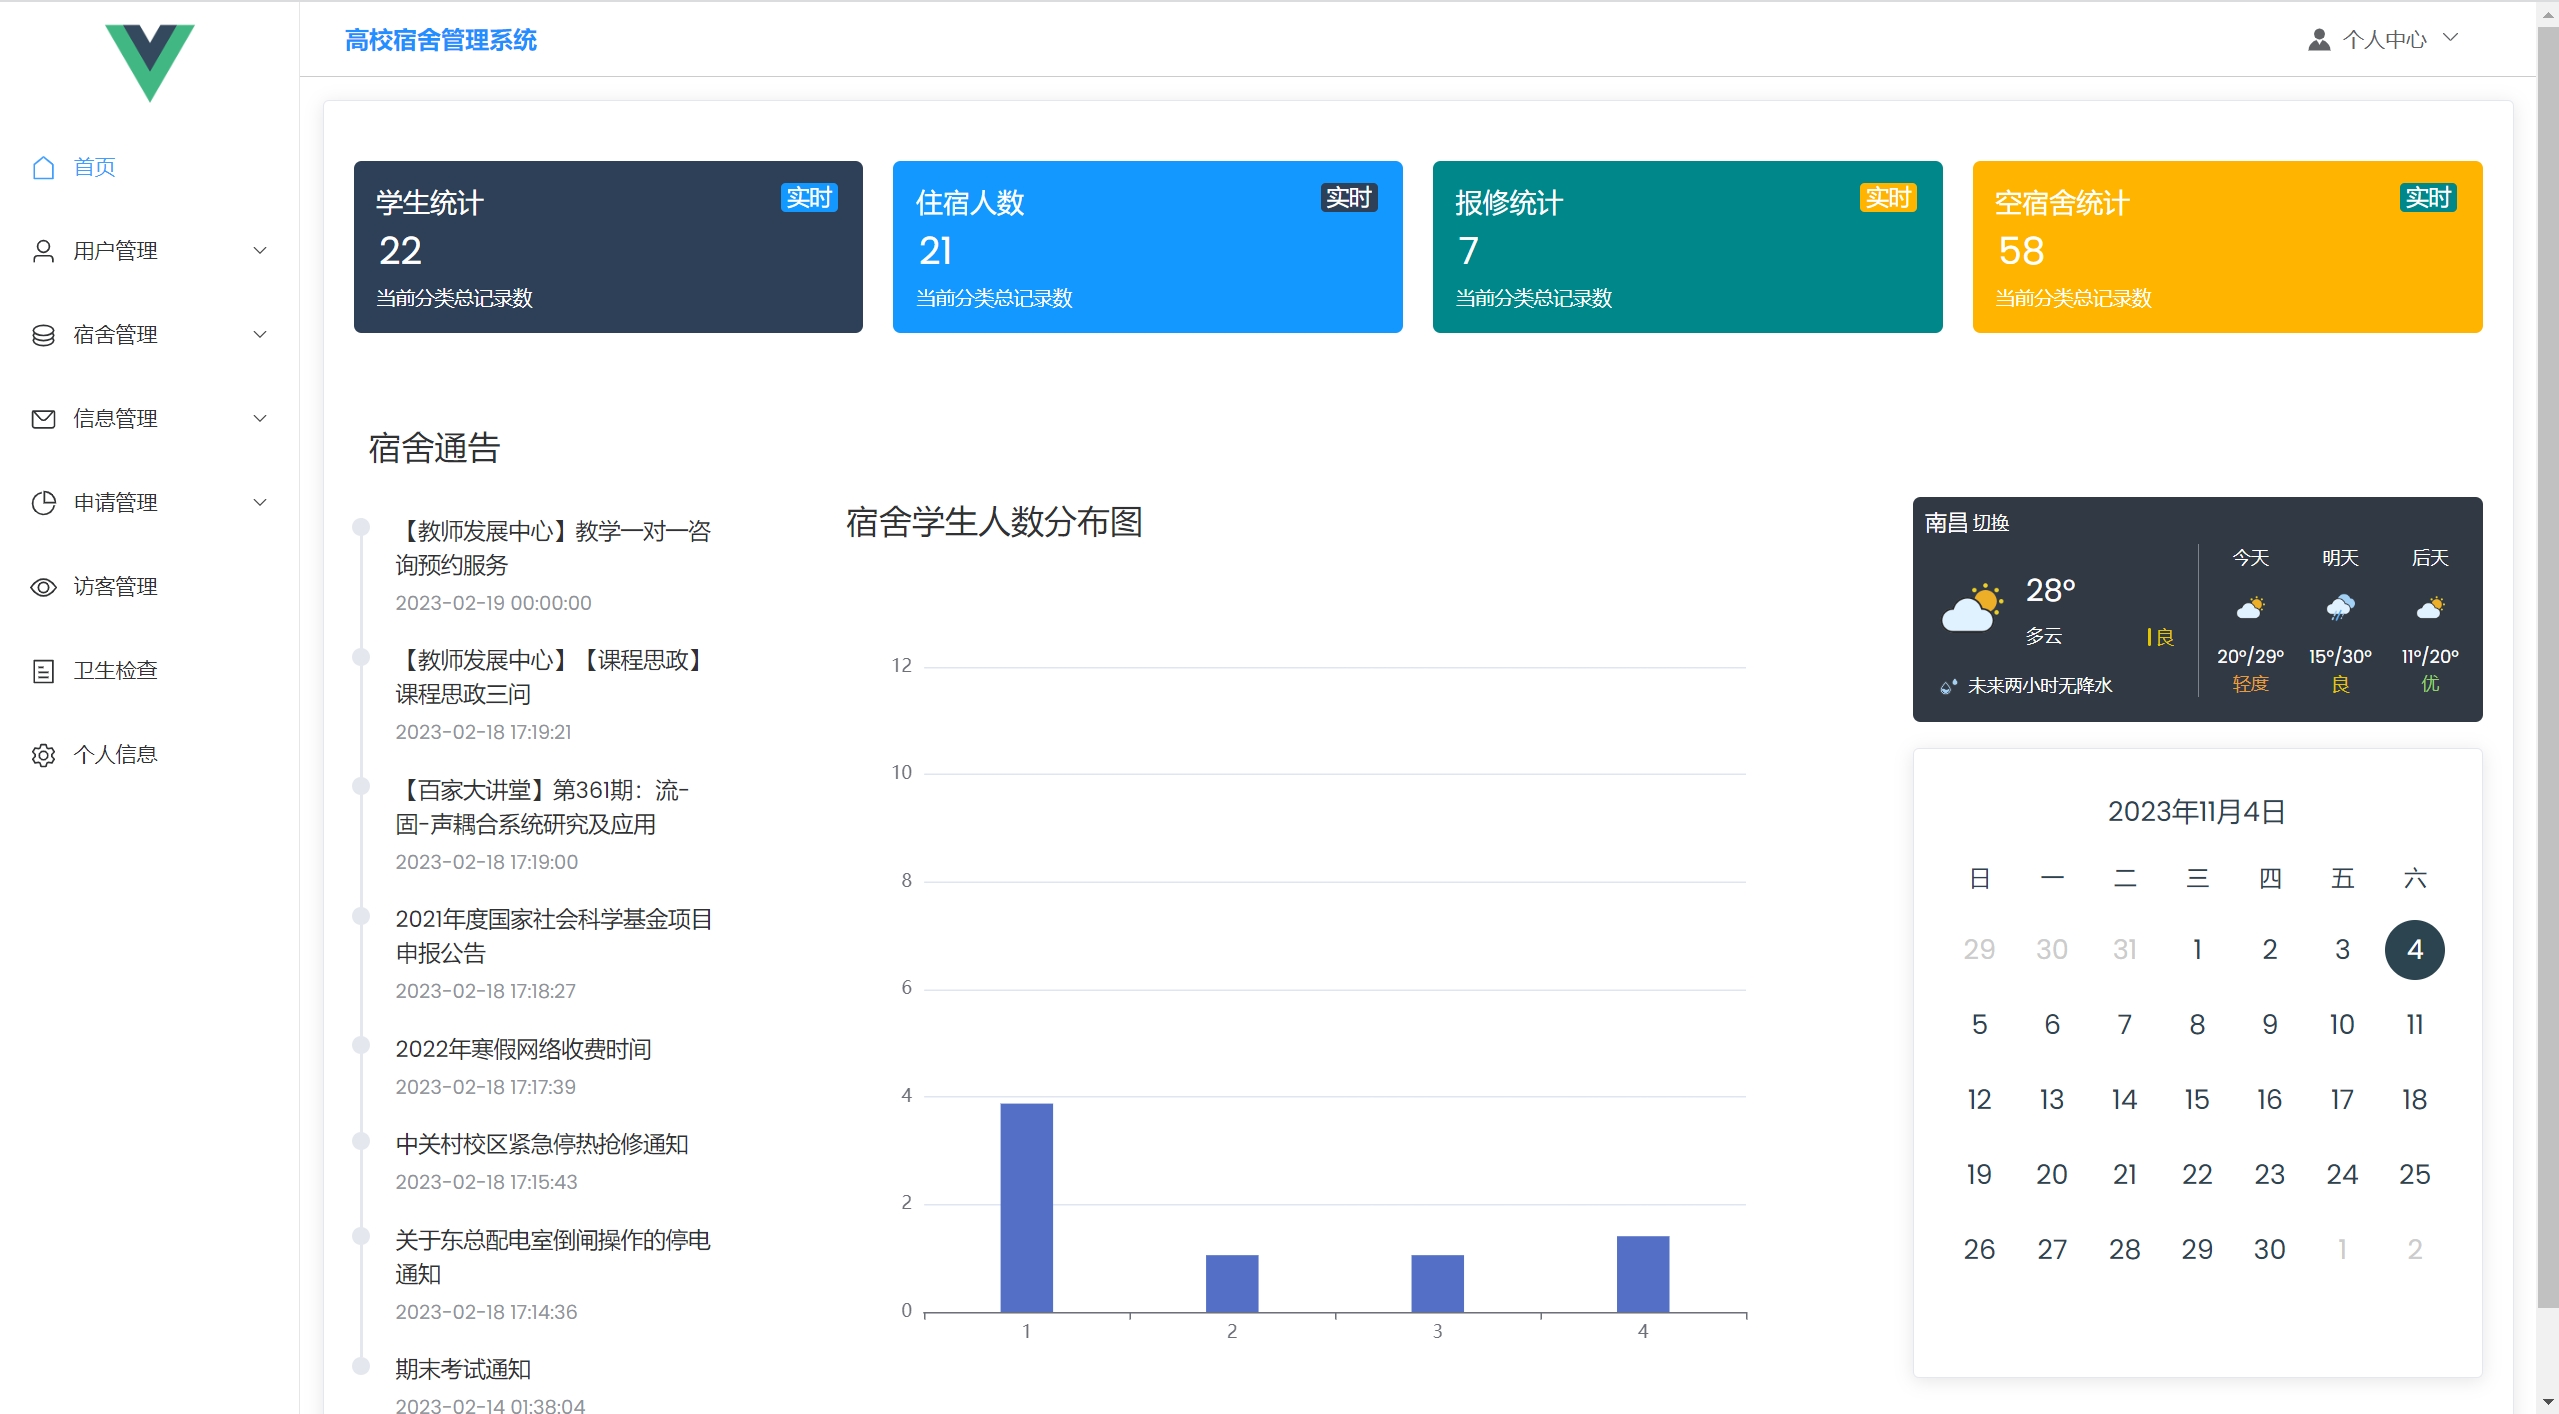Click the gear icon for 个人信息
Image resolution: width=2559 pixels, height=1414 pixels.
(43, 755)
